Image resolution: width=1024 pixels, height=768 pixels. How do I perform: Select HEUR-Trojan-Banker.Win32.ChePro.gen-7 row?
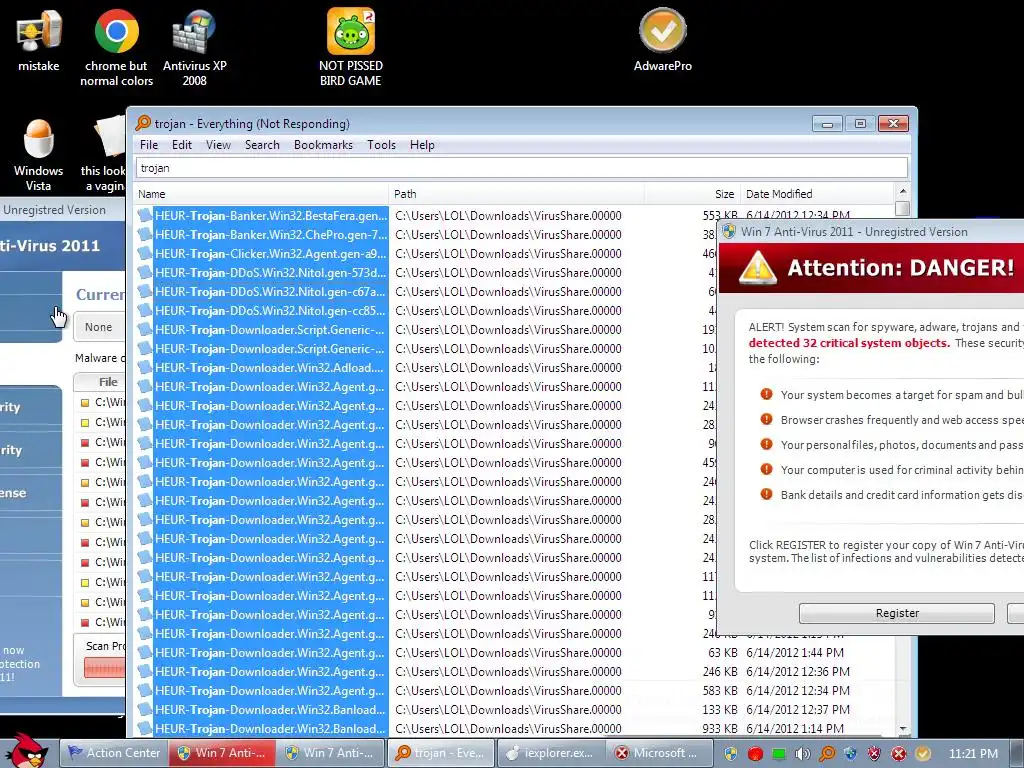271,234
